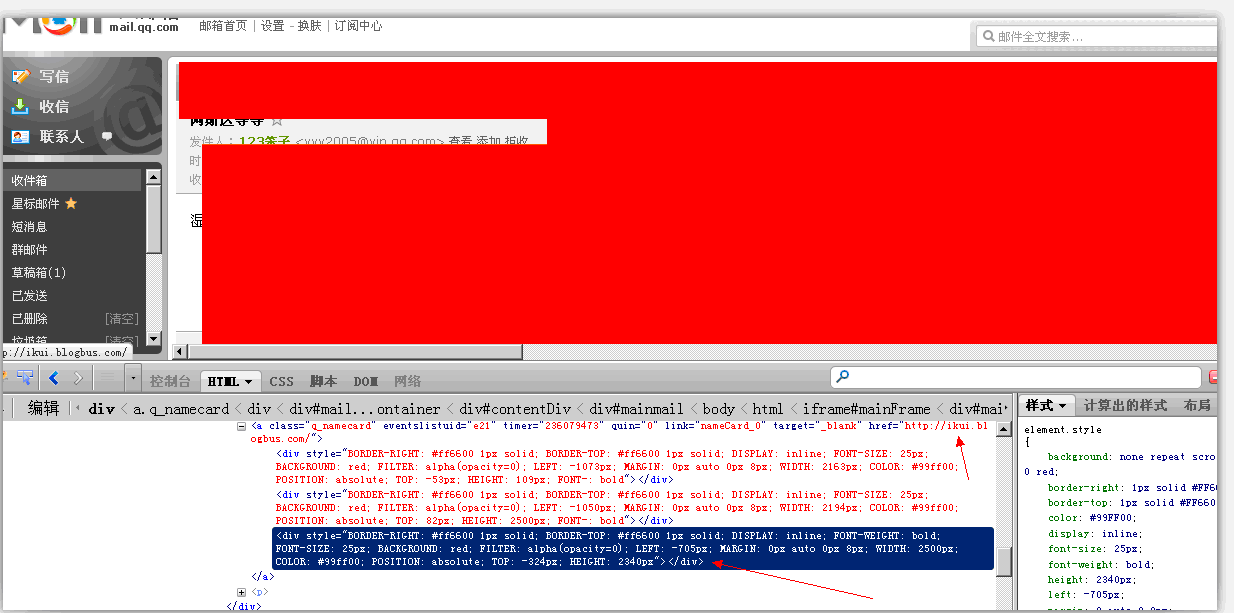
Task: Click the Firebug inspect element icon
Action: [25, 377]
